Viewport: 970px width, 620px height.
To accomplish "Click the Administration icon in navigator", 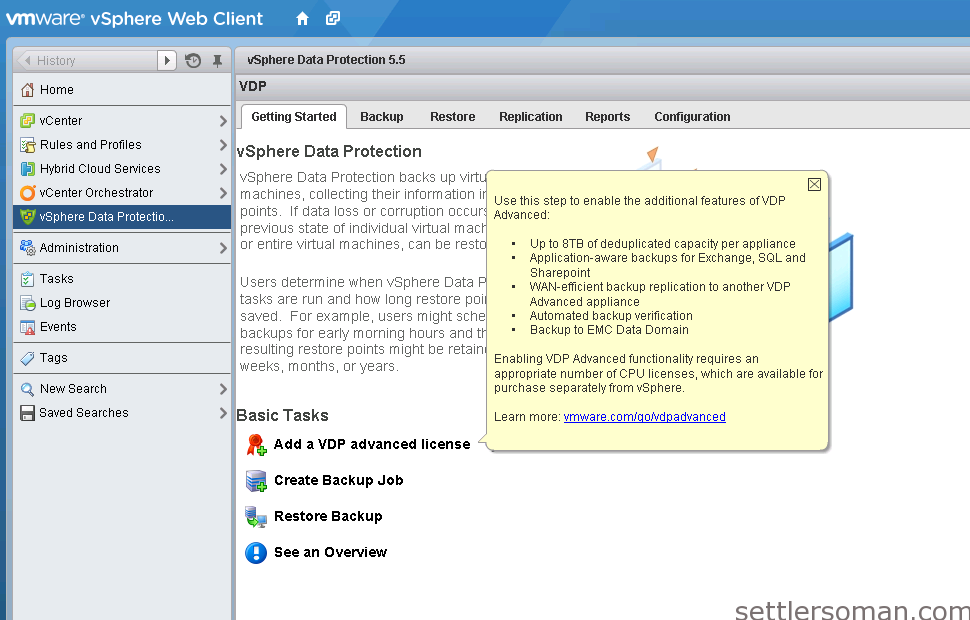I will click(27, 248).
